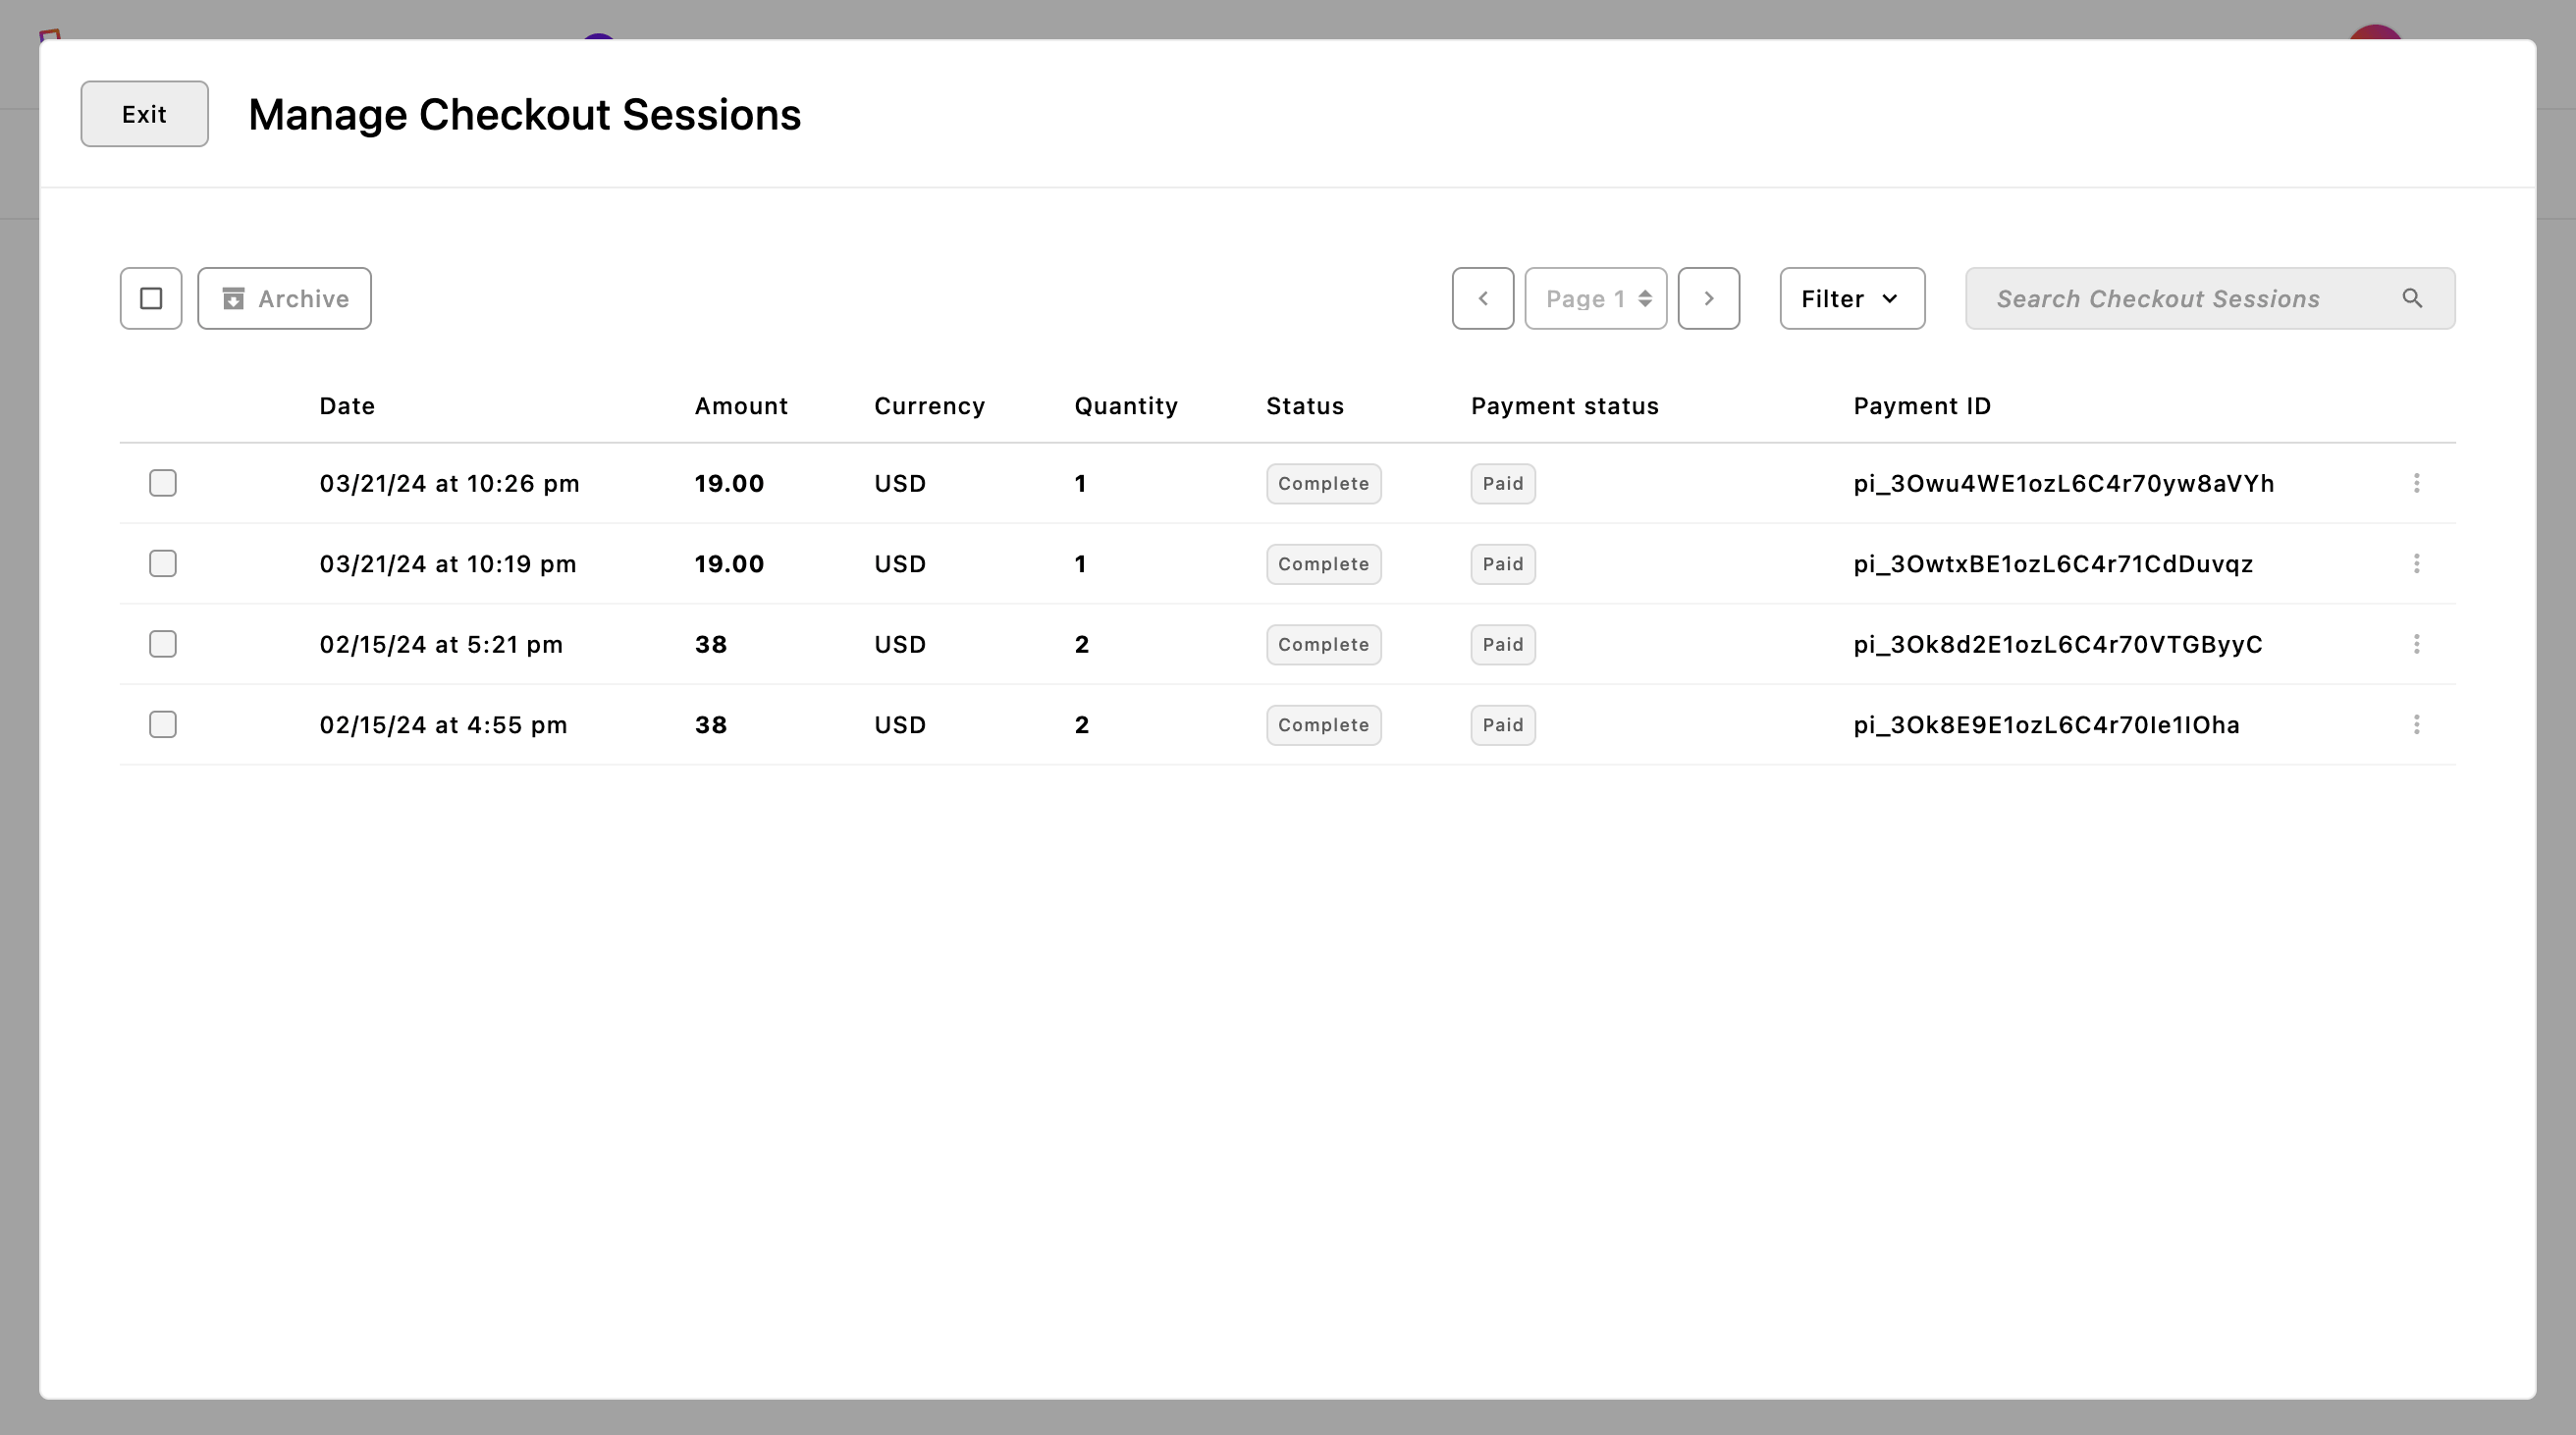Open options menu for the 10:19 pm session
Screen dimensions: 2576x1435
[2416, 564]
